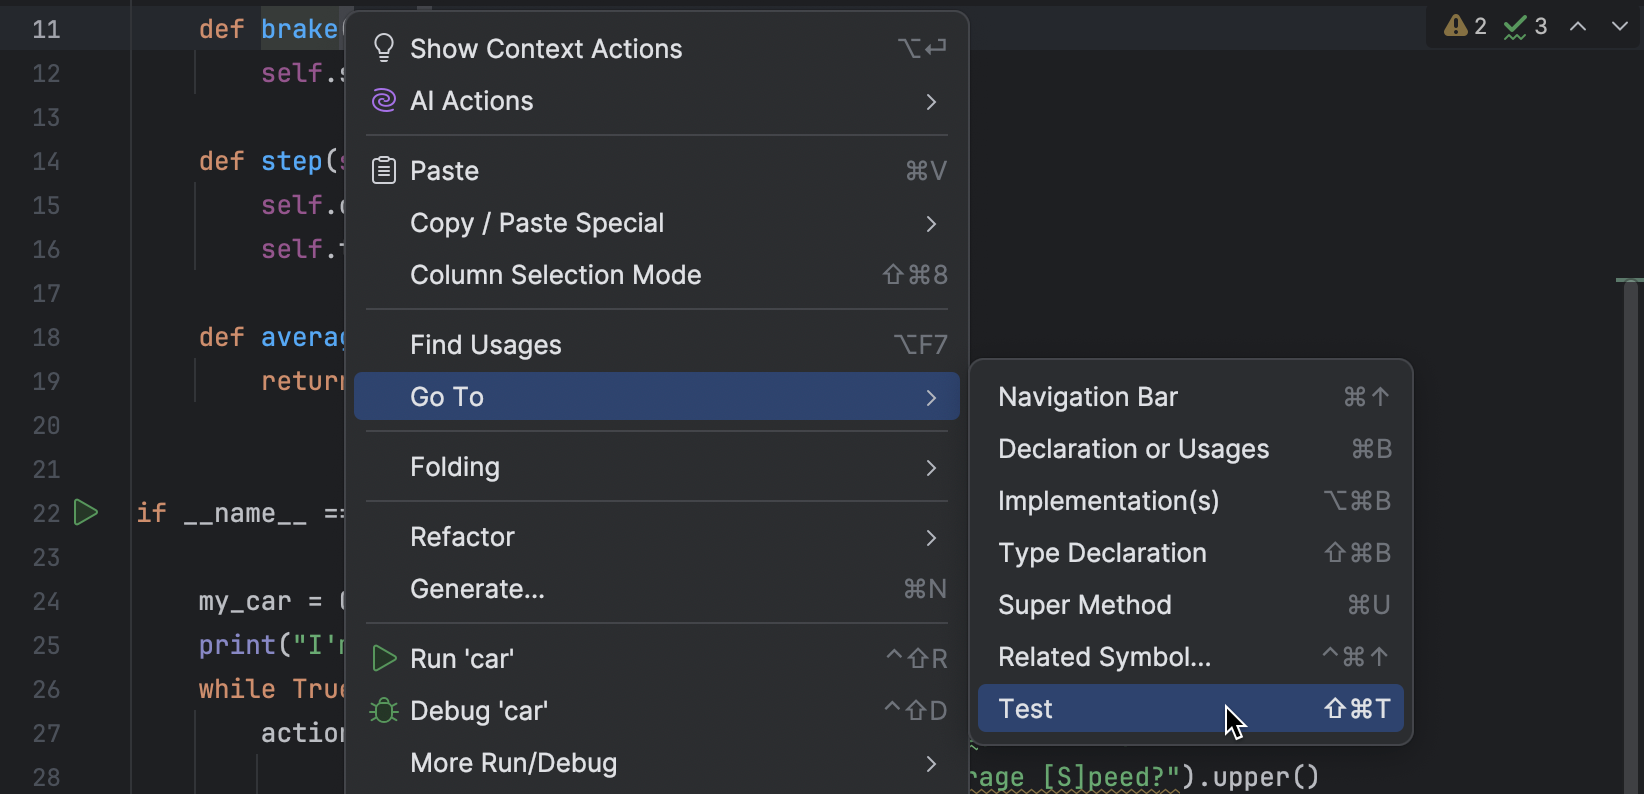Click the AI Actions spiral icon
Screen dimensions: 1644x794
pos(384,101)
